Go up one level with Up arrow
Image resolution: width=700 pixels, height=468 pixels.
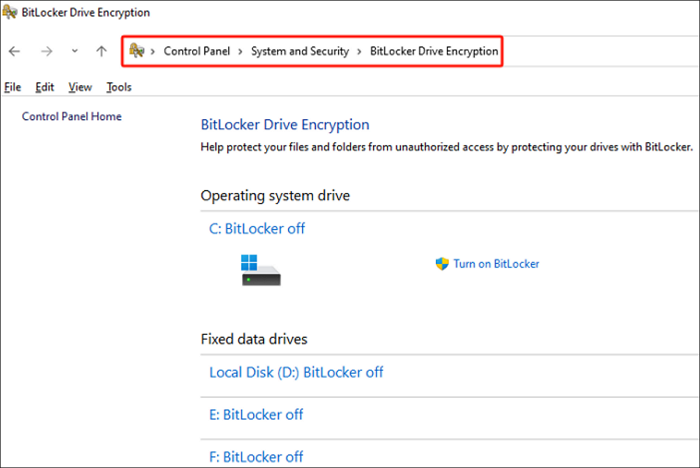coord(101,51)
